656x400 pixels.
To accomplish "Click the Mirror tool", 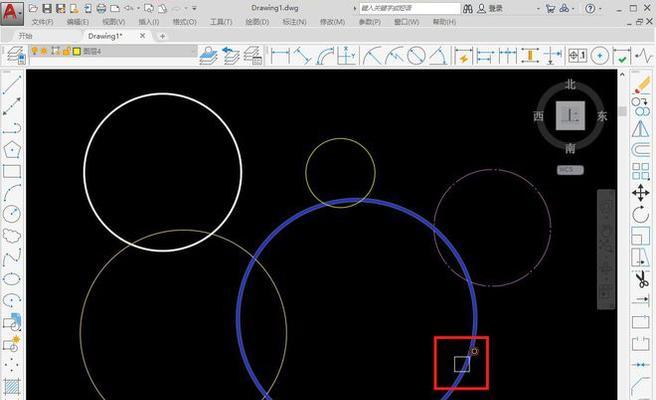I will 641,128.
